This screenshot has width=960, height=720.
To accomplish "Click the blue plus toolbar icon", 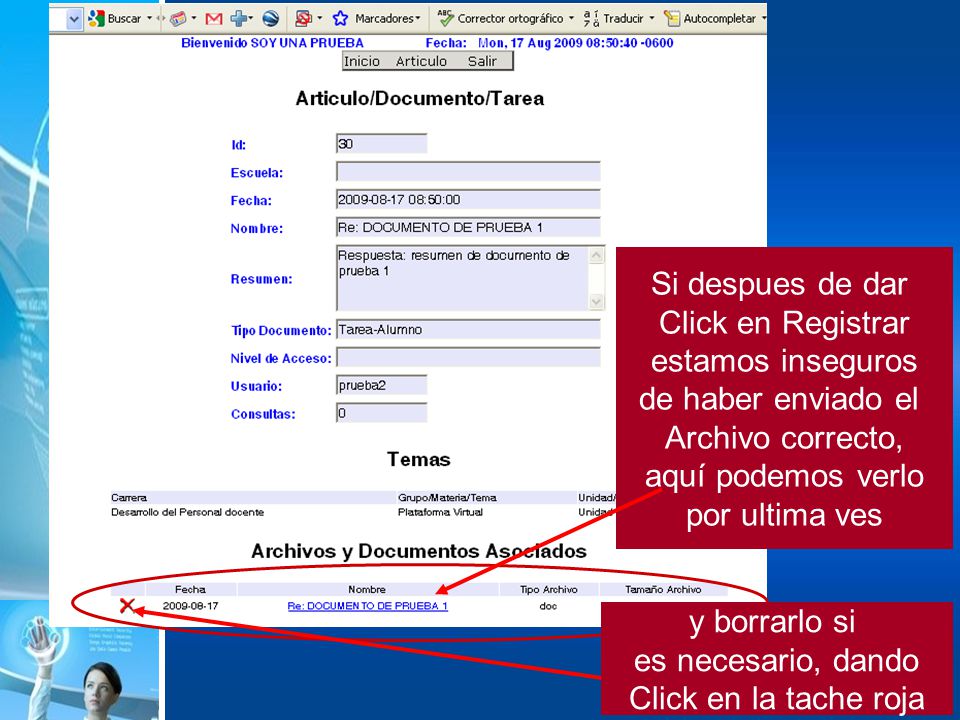I will pyautogui.click(x=238, y=18).
